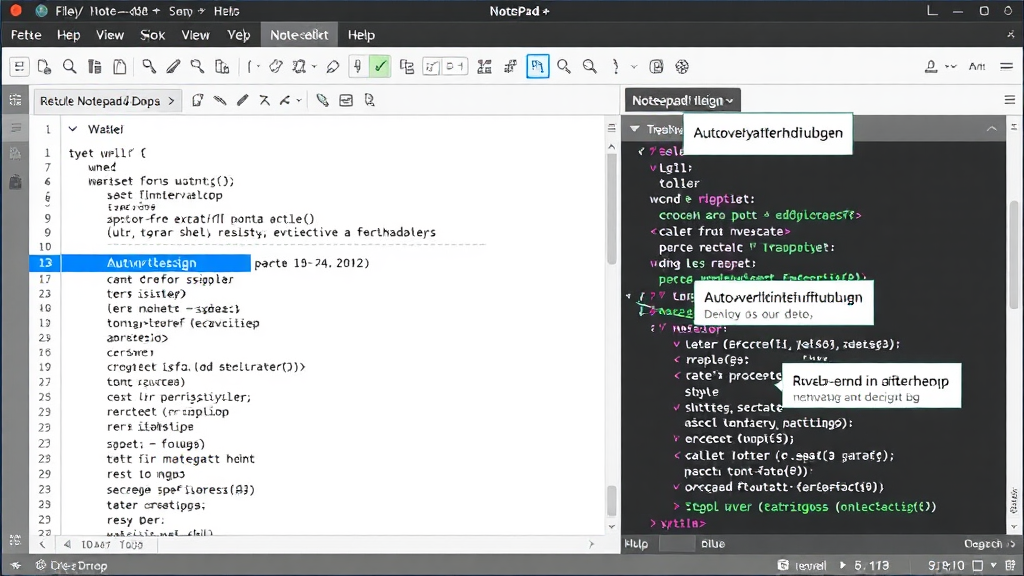Open the Vep menu
The height and width of the screenshot is (576, 1024).
pyautogui.click(x=238, y=35)
